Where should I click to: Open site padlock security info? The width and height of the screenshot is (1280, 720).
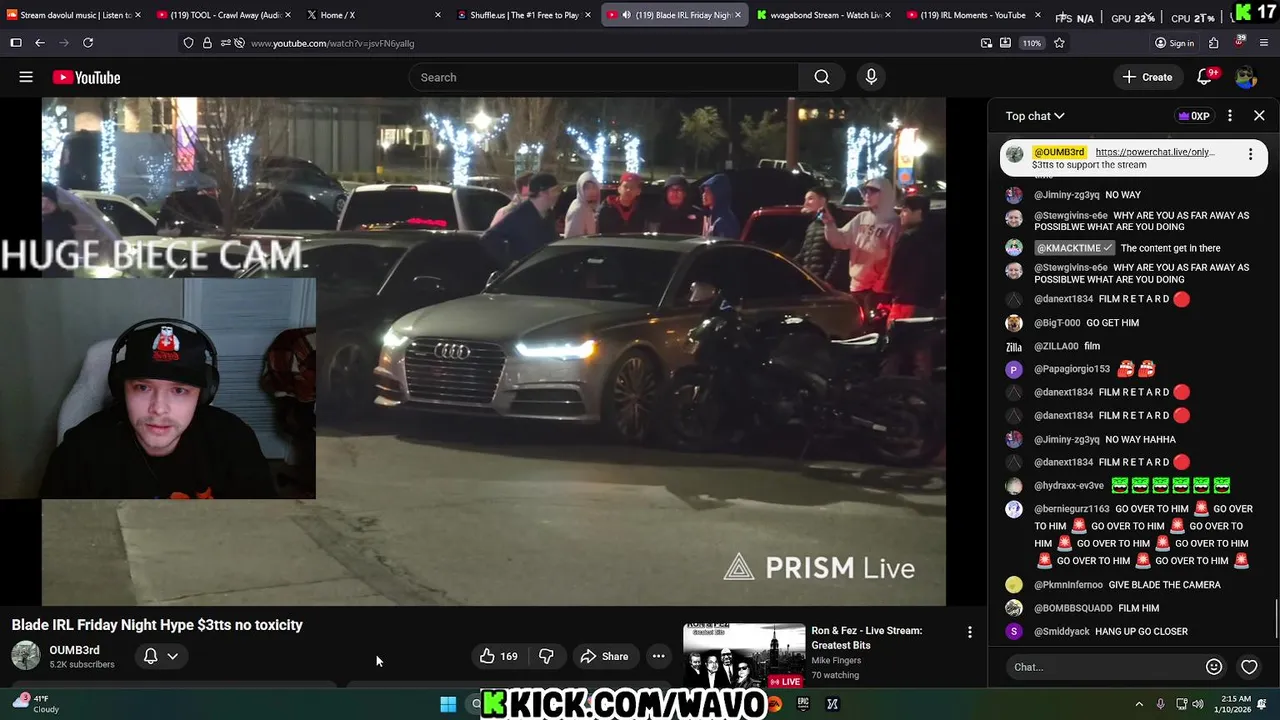click(x=207, y=43)
